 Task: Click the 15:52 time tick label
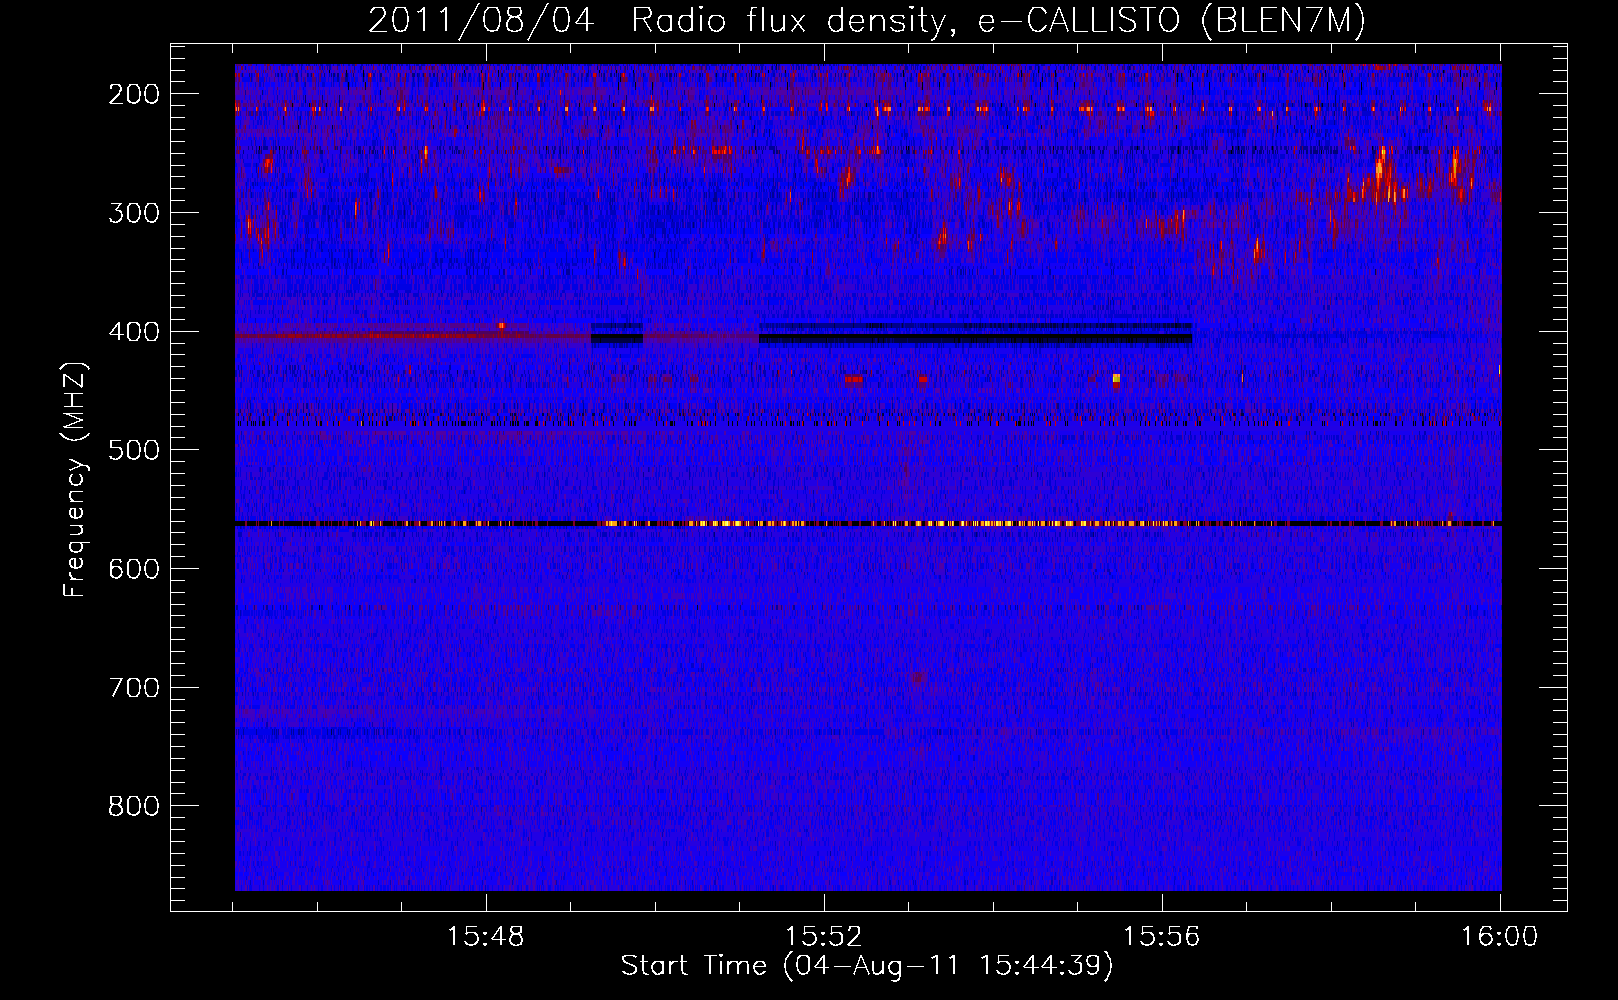tap(824, 937)
